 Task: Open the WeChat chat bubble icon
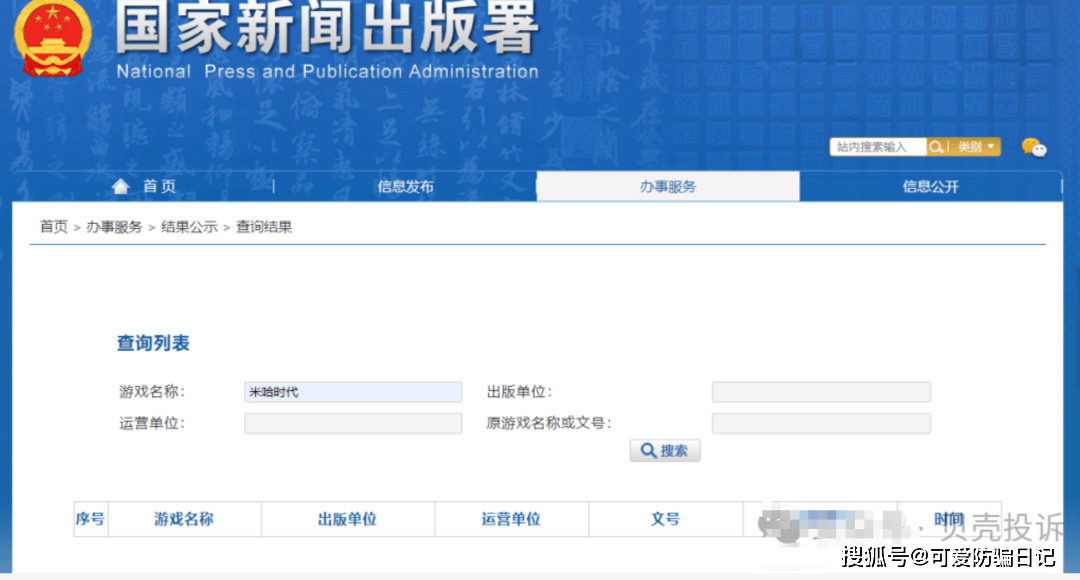1034,148
